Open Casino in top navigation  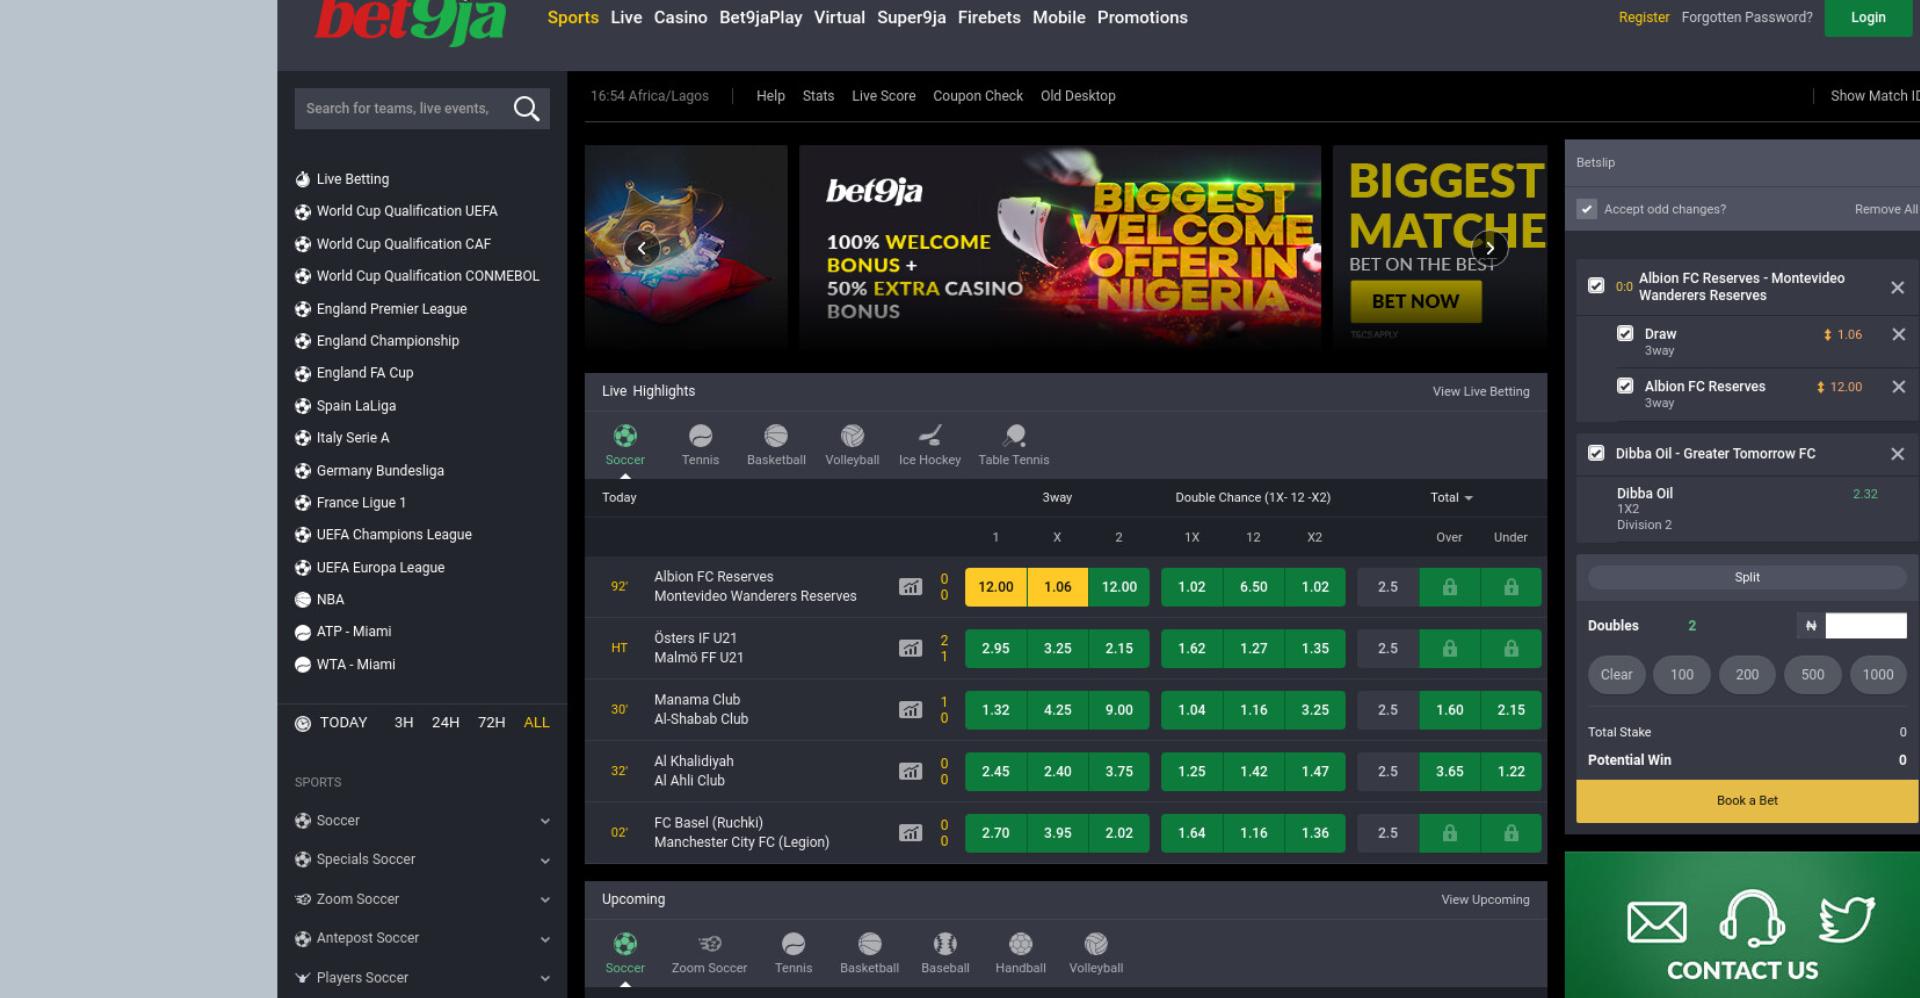coord(680,18)
